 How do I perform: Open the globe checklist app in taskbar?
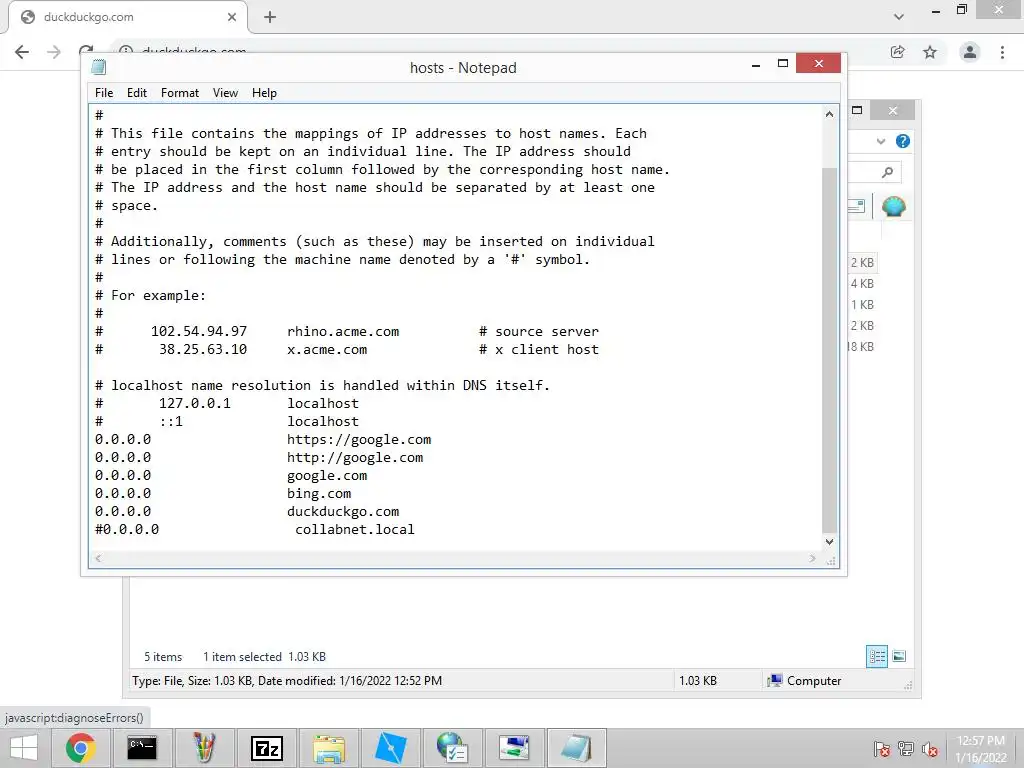click(x=452, y=748)
